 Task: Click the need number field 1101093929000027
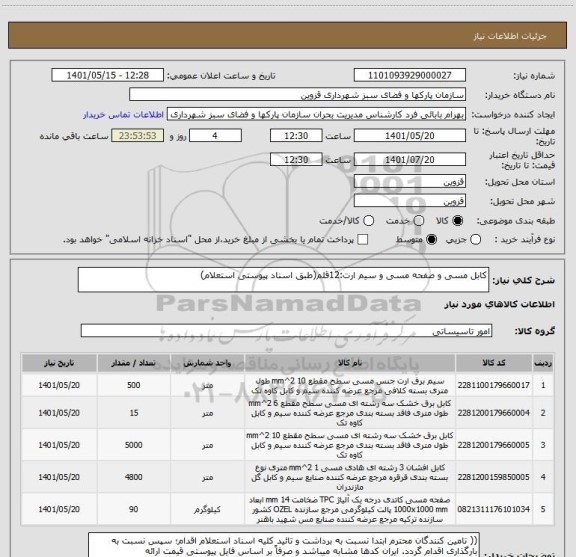tap(410, 75)
